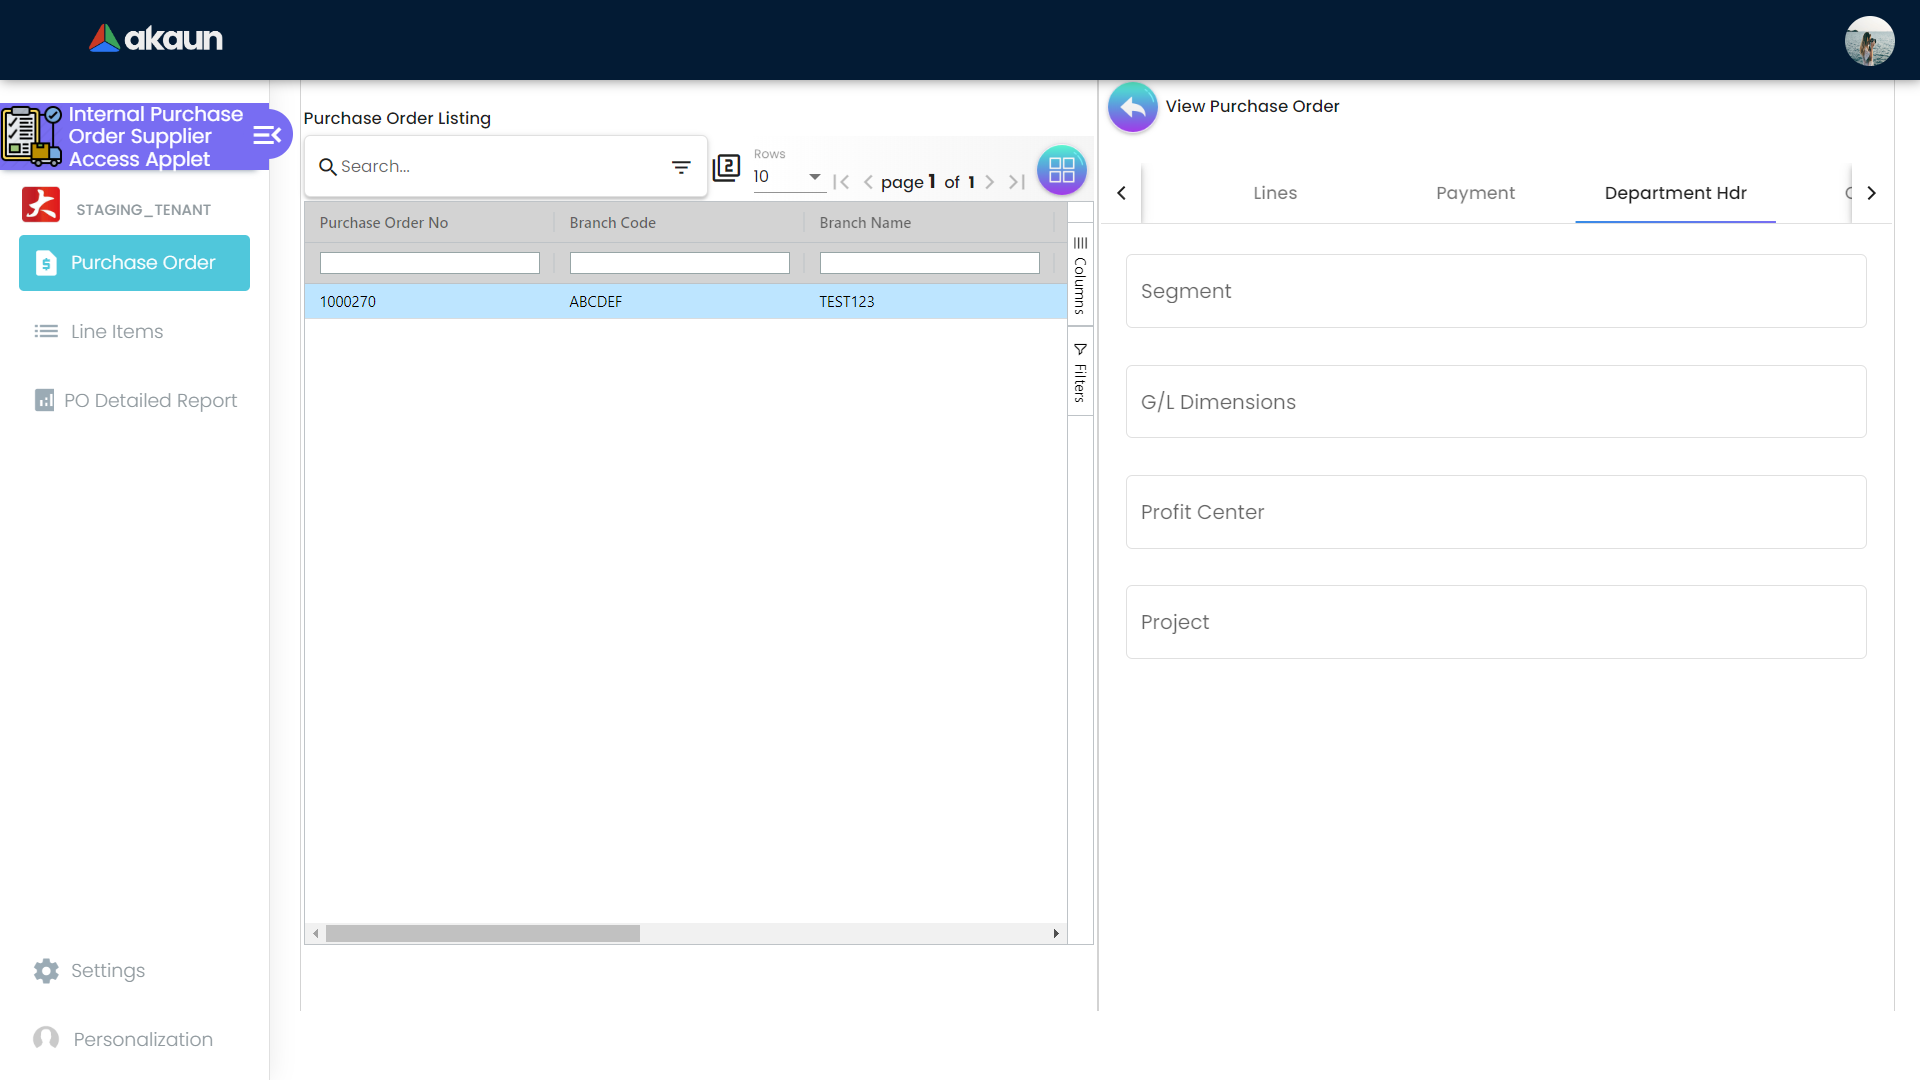Click the horizontal scrollbar of listing

(x=482, y=933)
